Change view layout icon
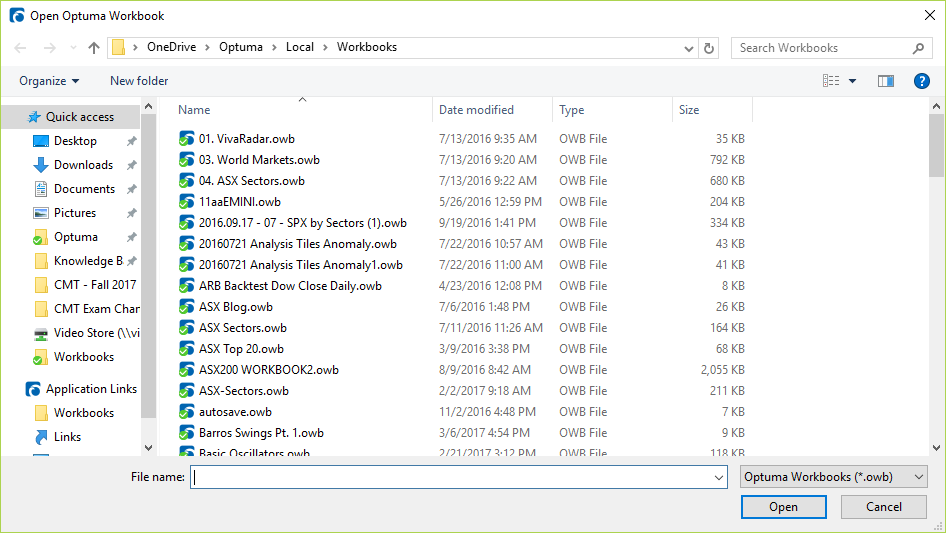 831,81
